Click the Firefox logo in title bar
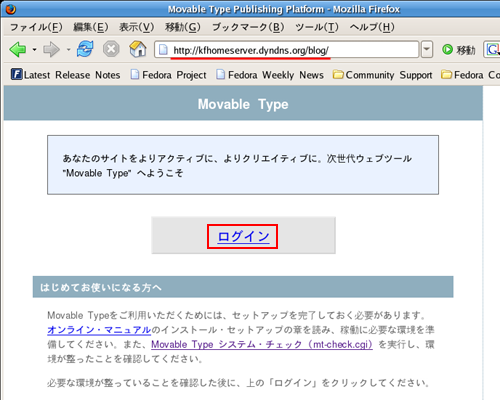Screen dimensions: 500x400 coord(10,9)
